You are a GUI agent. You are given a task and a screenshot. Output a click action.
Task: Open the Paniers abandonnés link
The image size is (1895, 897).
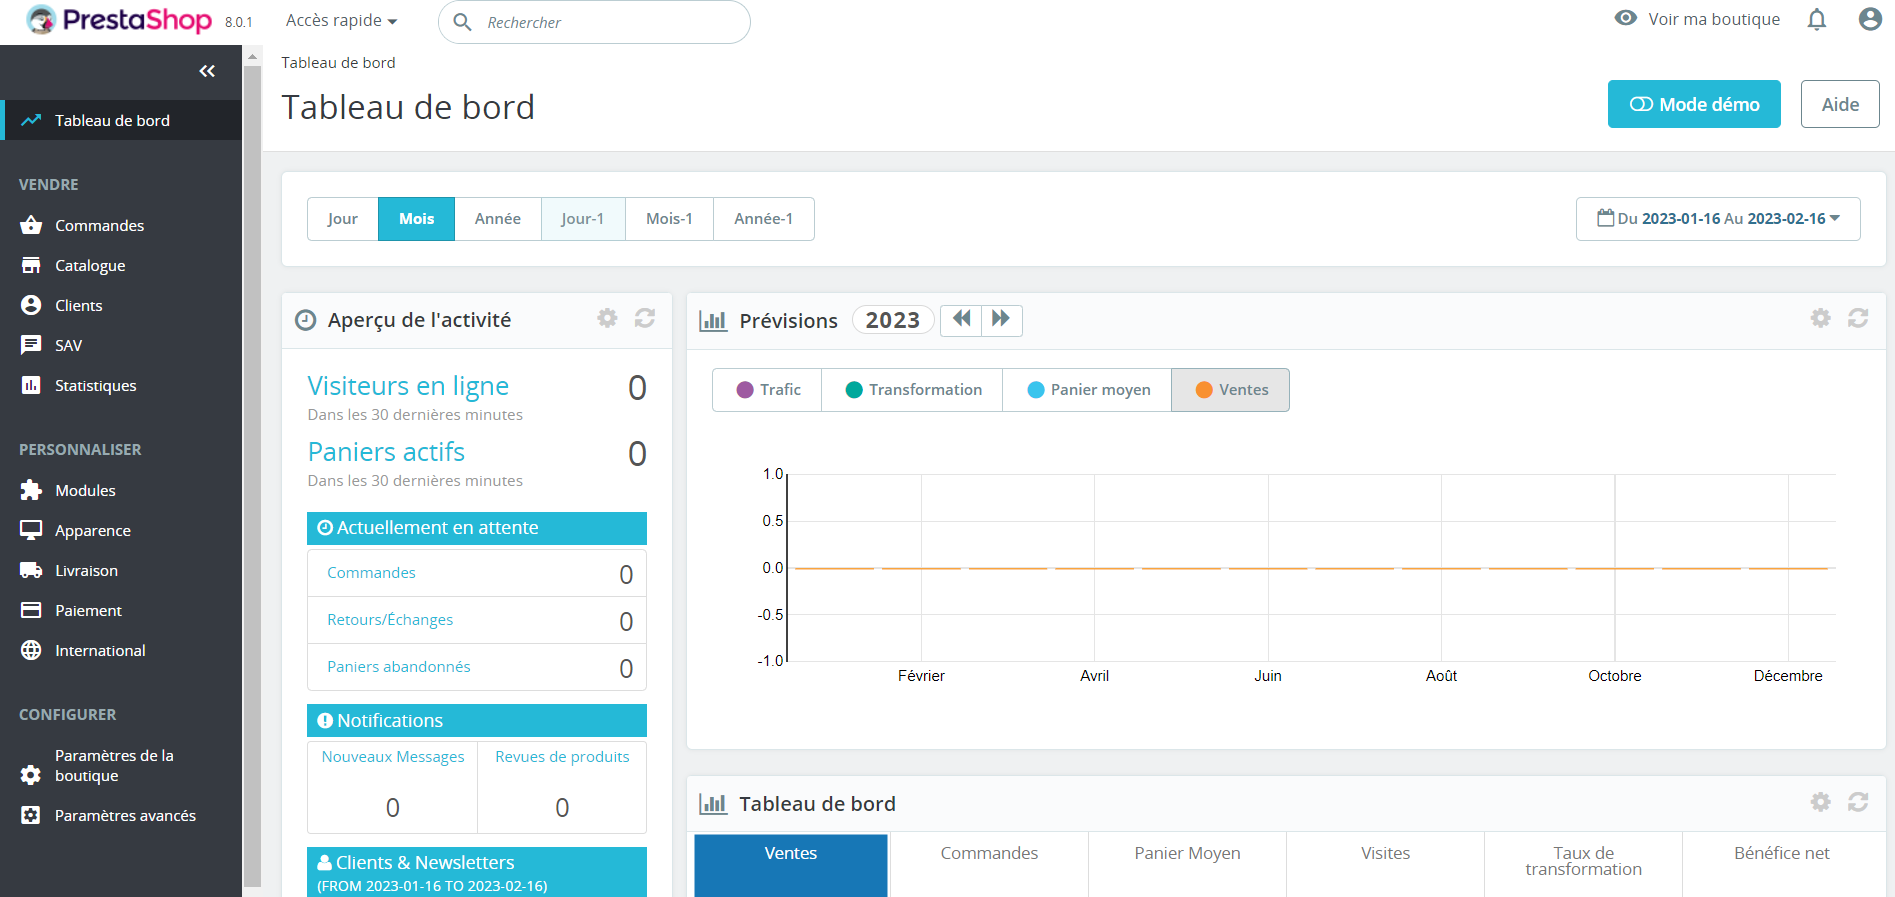tap(398, 667)
